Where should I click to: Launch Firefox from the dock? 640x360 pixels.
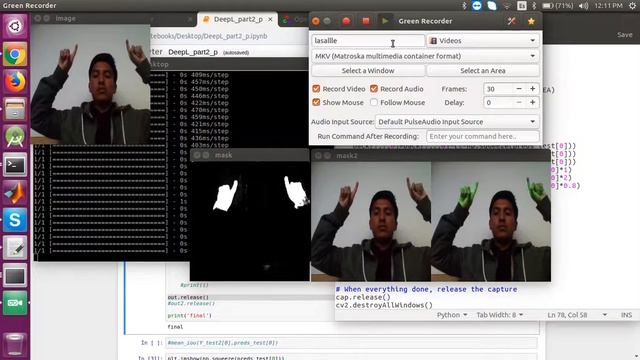(x=15, y=82)
